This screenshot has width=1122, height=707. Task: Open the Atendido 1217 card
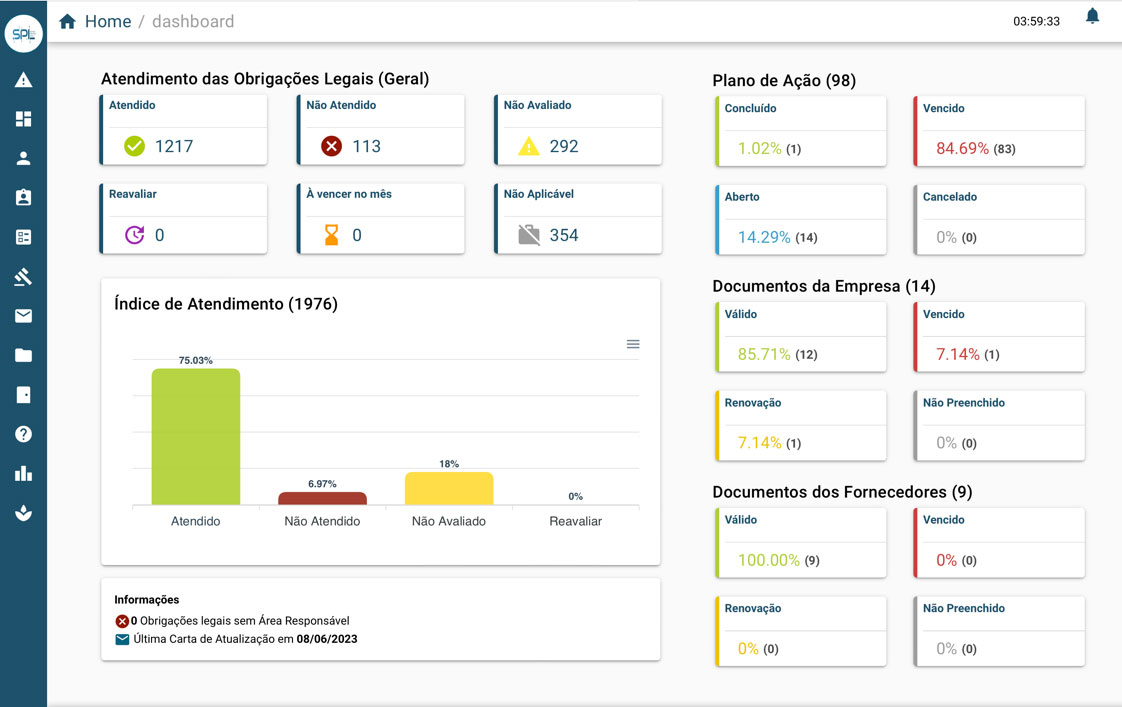pos(183,130)
